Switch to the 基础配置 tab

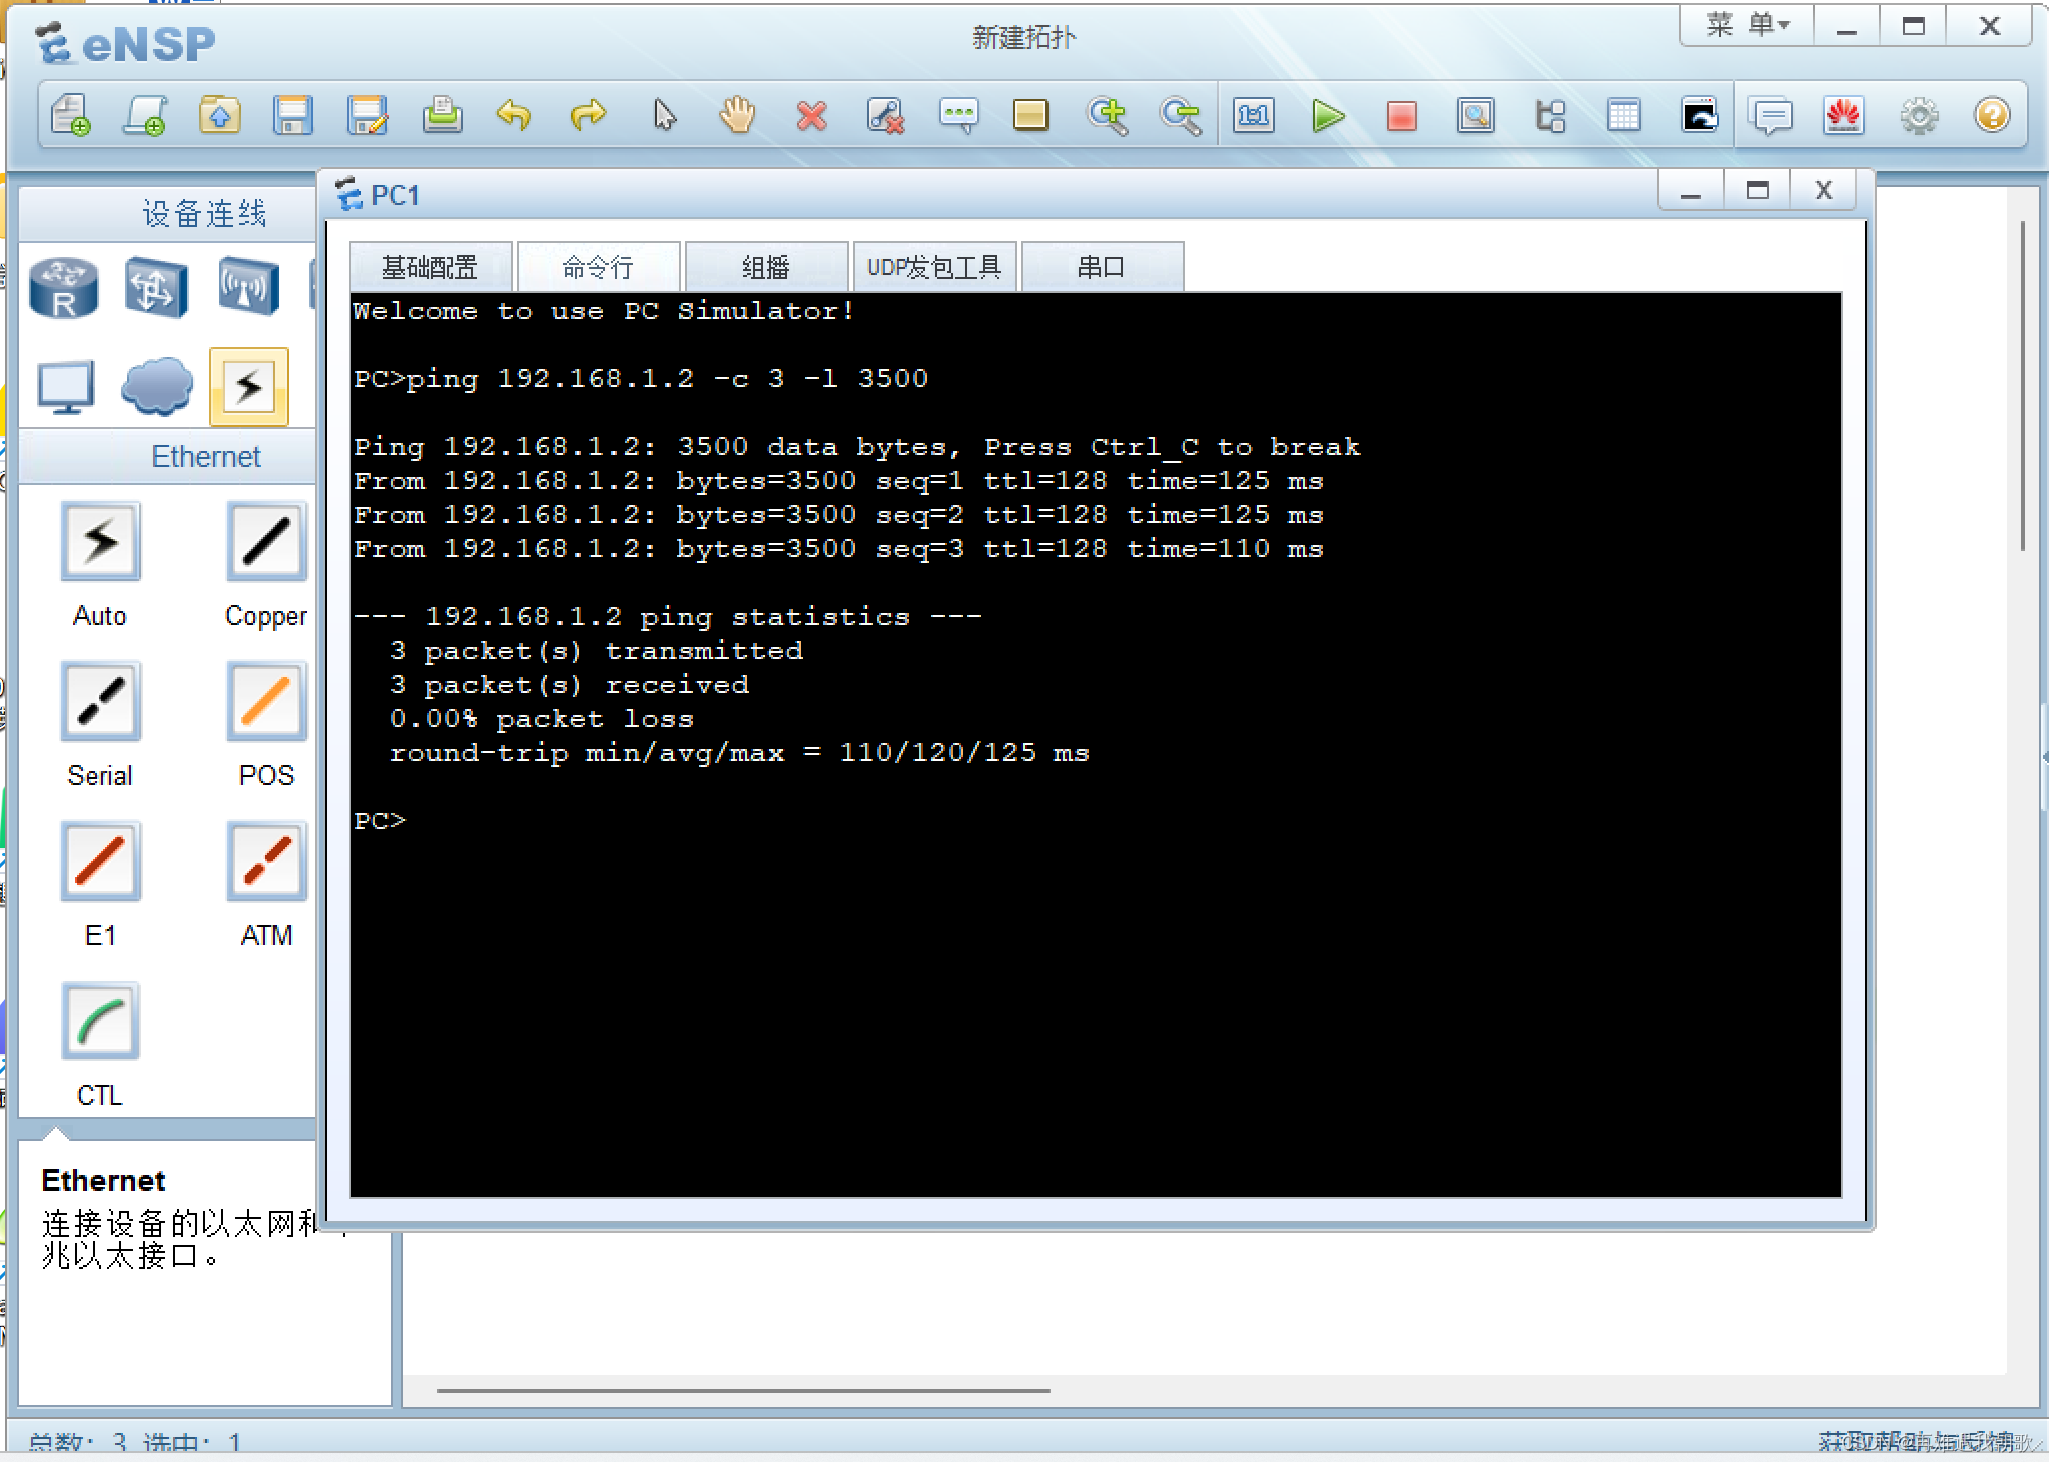tap(430, 267)
